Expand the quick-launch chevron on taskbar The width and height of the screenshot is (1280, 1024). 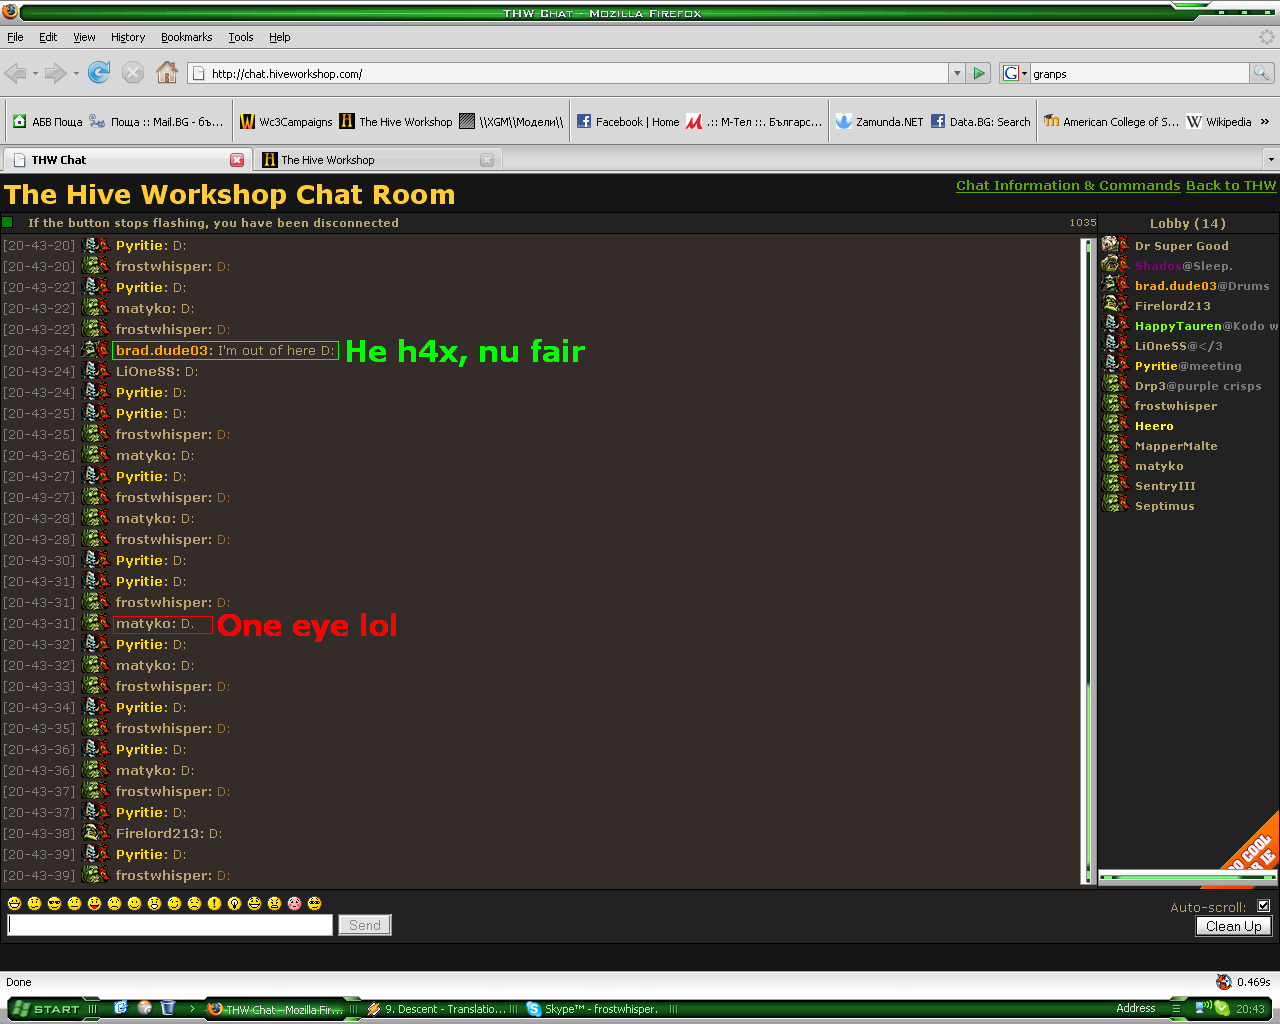[x=192, y=1009]
